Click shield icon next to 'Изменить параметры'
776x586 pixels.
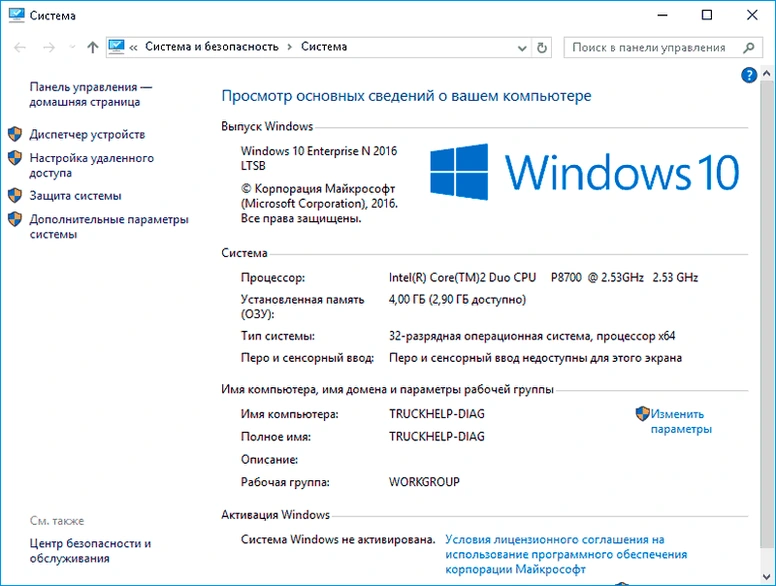click(x=642, y=414)
